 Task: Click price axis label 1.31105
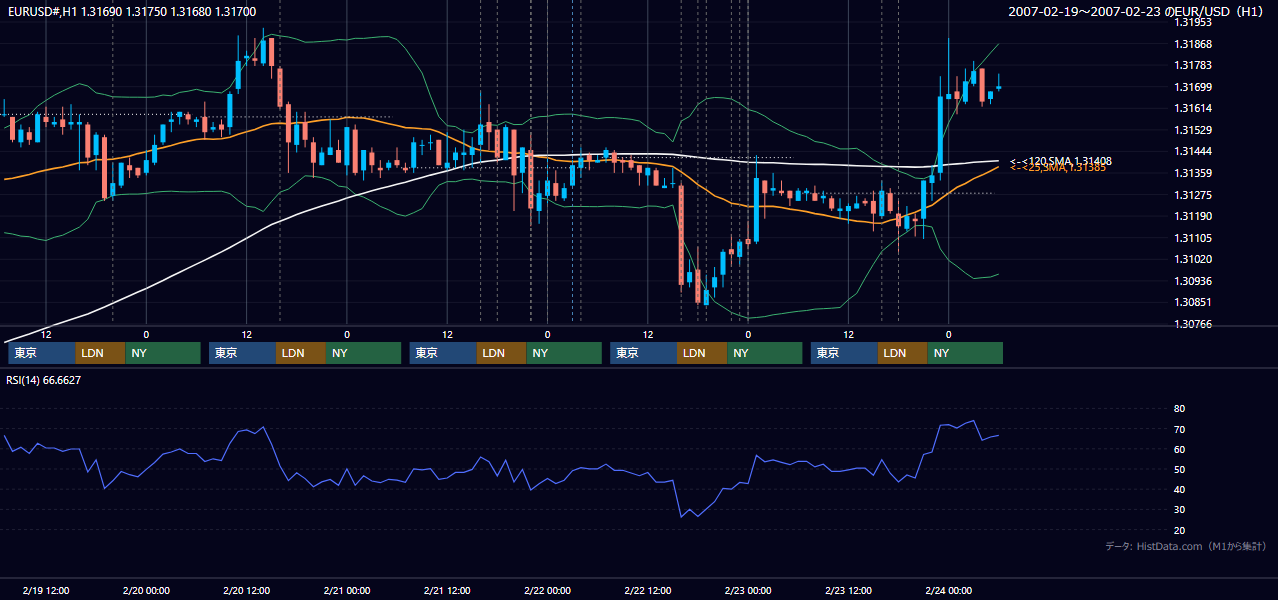[1193, 238]
